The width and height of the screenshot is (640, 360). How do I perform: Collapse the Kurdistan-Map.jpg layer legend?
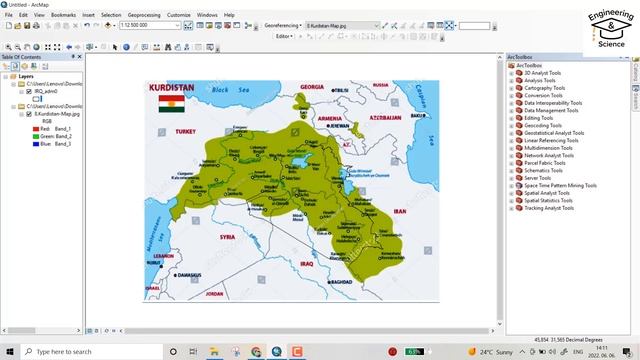coord(21,114)
